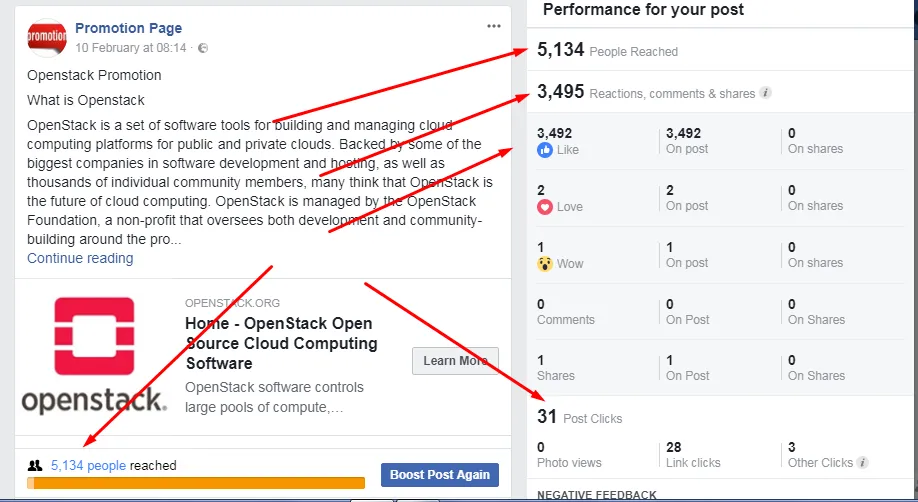Click the Shares count label

pyautogui.click(x=556, y=376)
